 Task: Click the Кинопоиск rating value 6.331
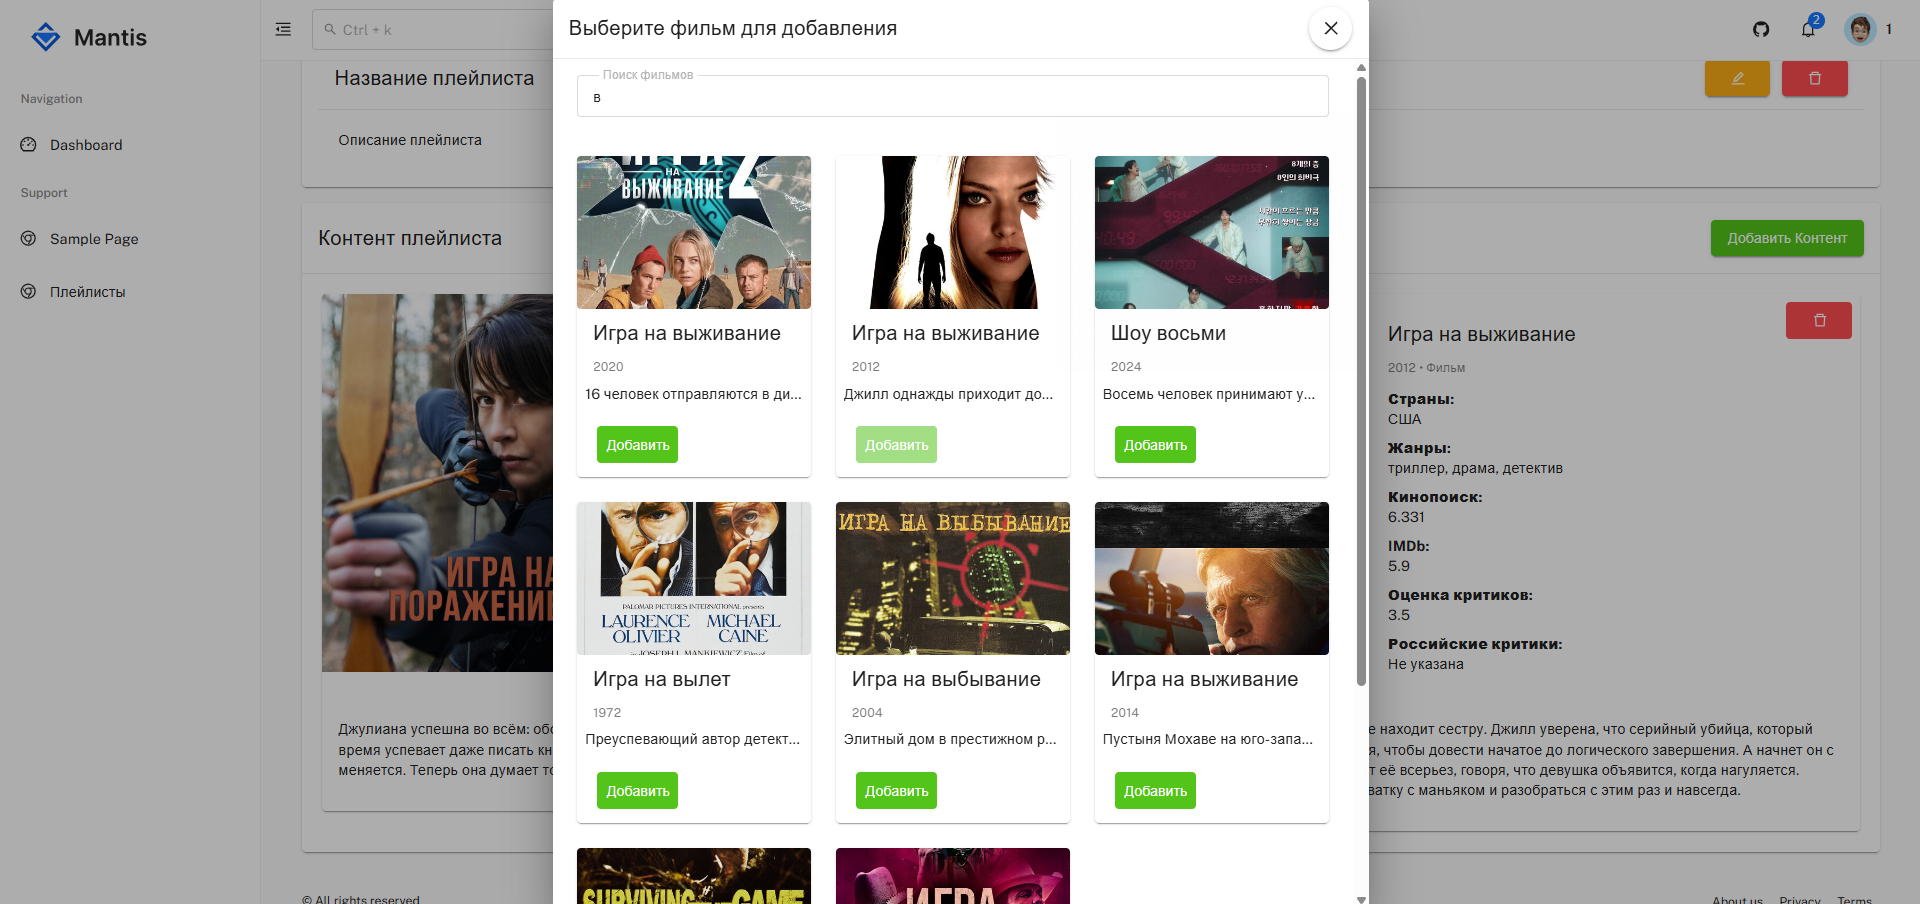click(x=1406, y=517)
